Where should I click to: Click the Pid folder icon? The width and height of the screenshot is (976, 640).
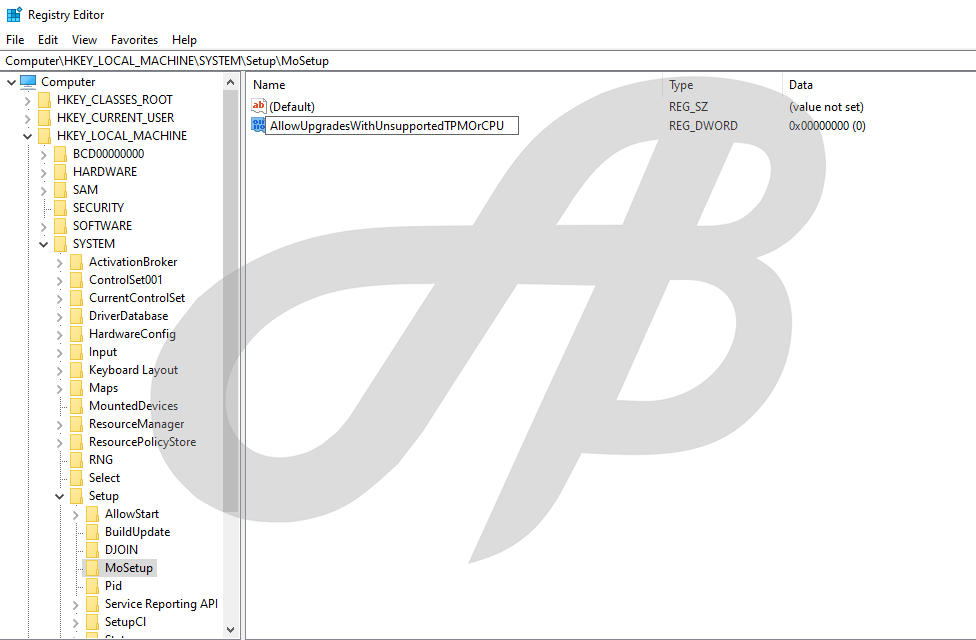[93, 586]
